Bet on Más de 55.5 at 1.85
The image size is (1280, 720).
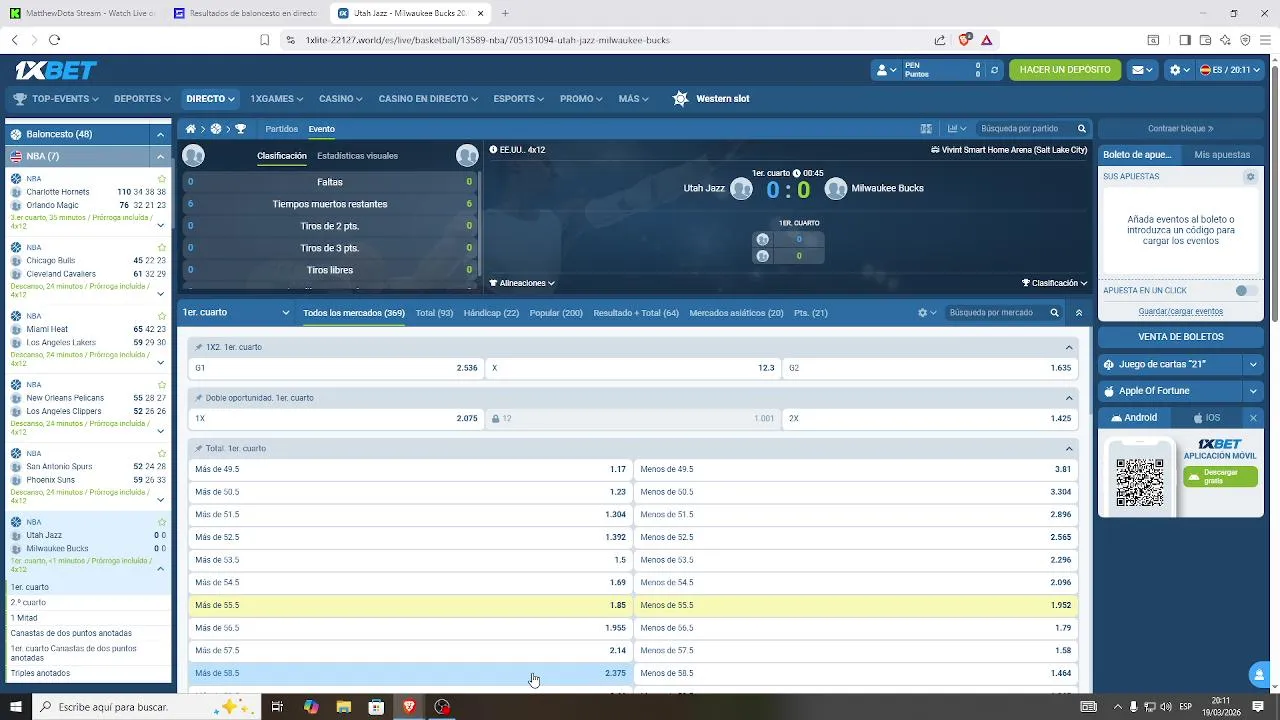[x=410, y=605]
